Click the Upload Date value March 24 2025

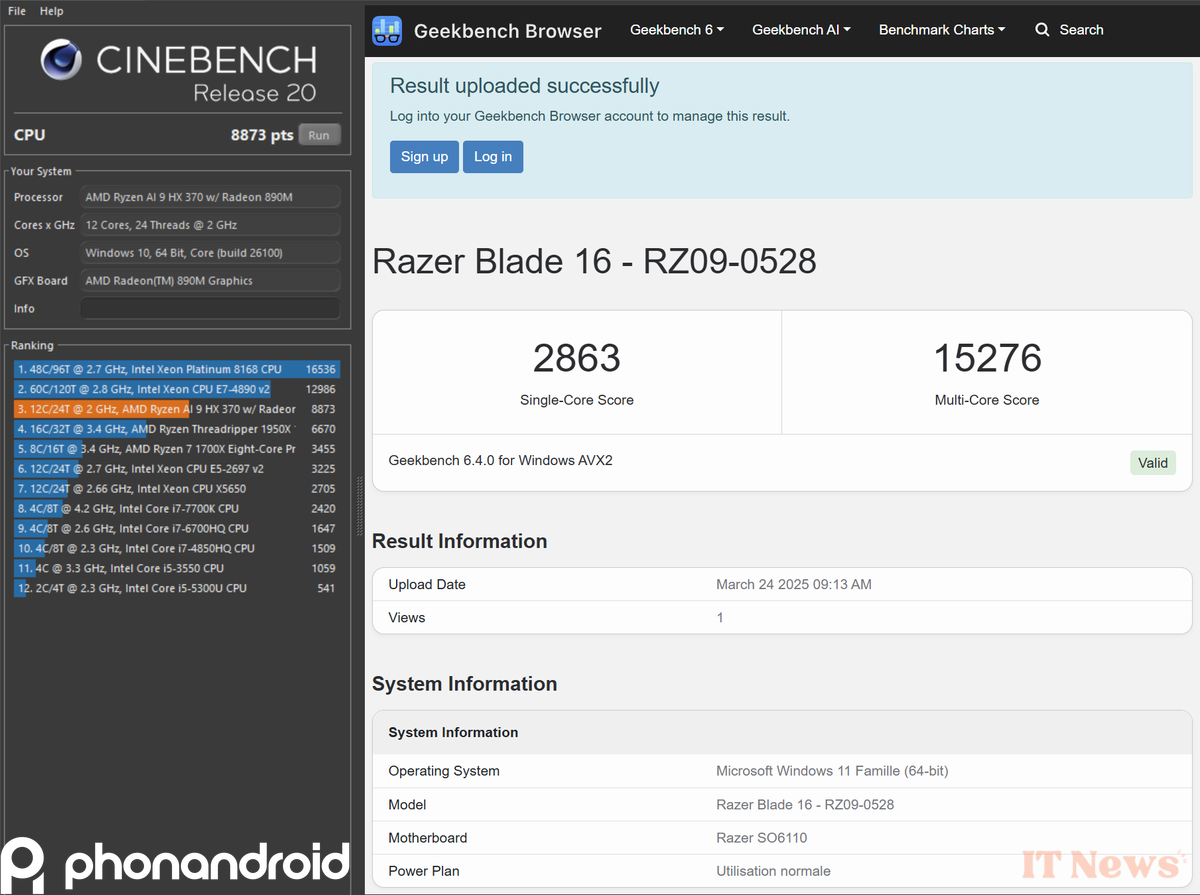(794, 584)
